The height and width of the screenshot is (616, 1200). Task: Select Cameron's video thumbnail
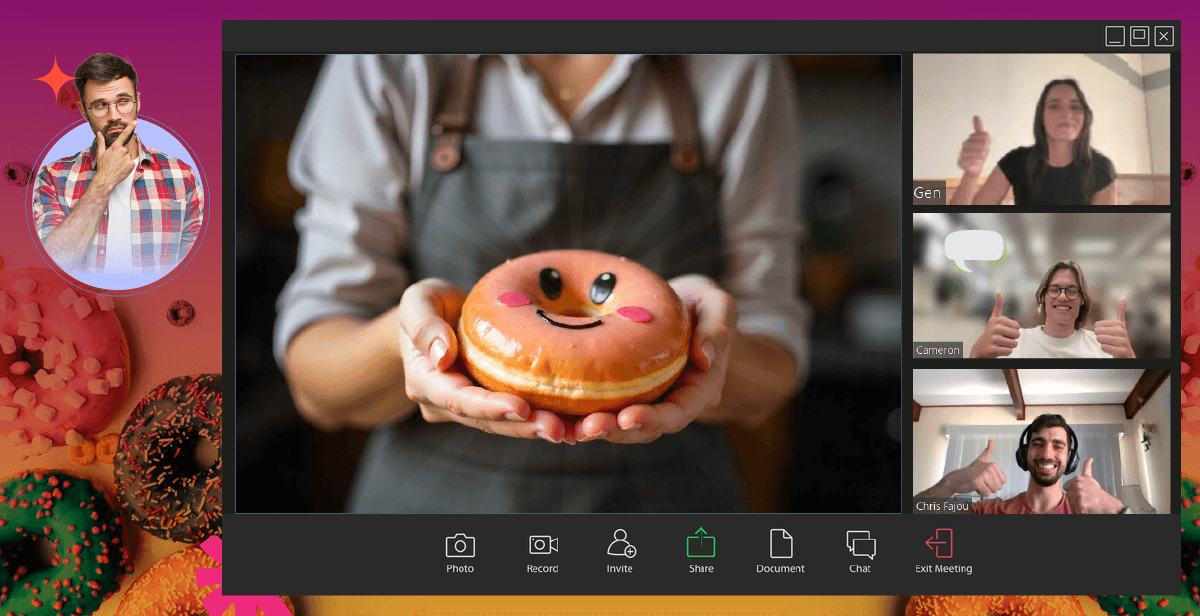pyautogui.click(x=1041, y=285)
